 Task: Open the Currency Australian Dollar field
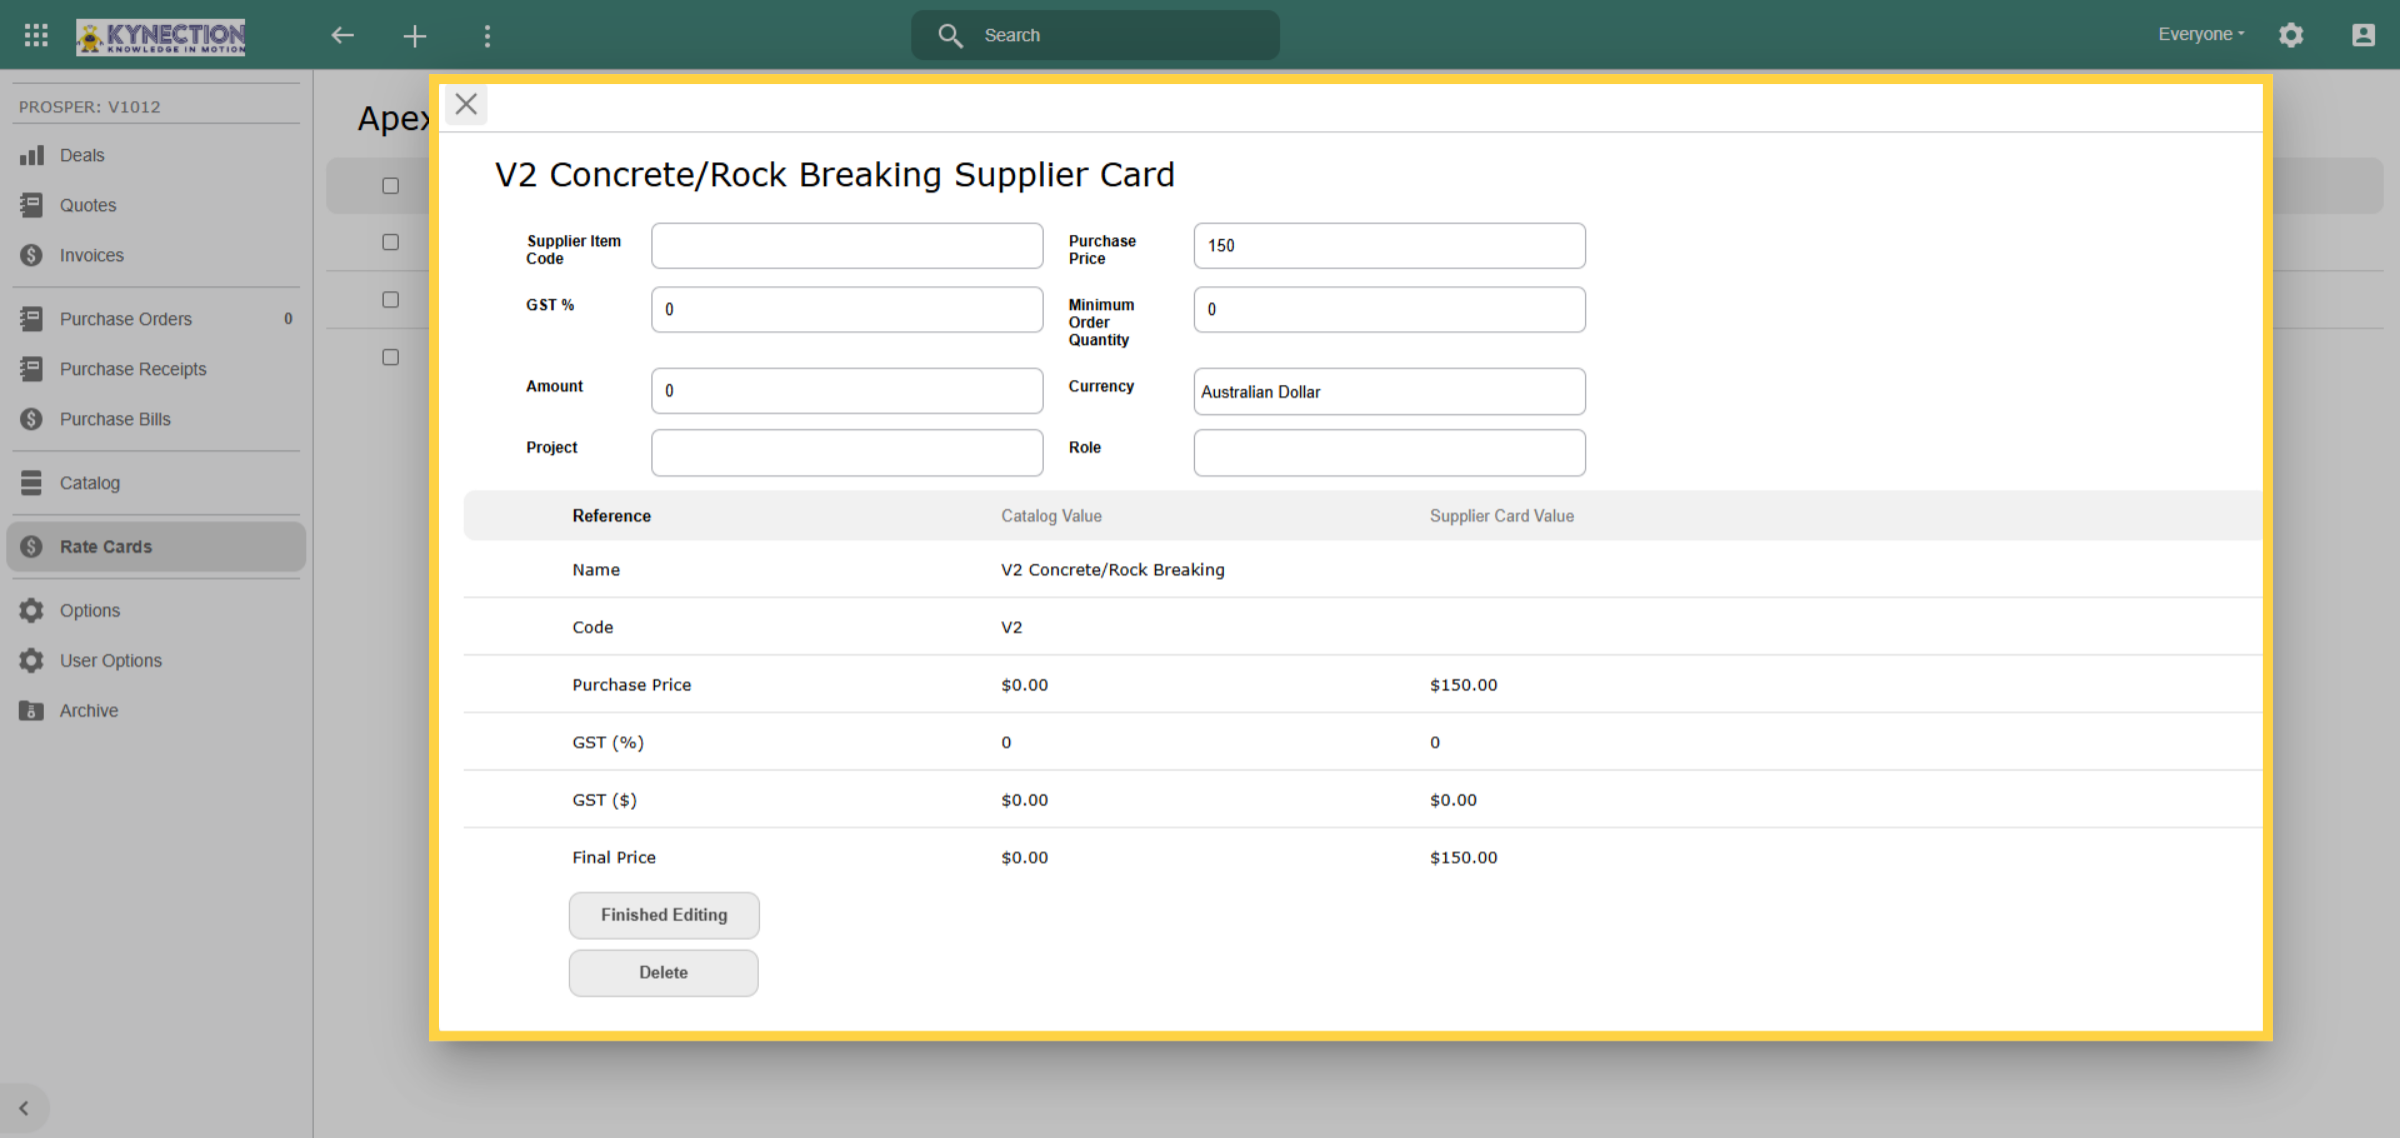[x=1389, y=392]
